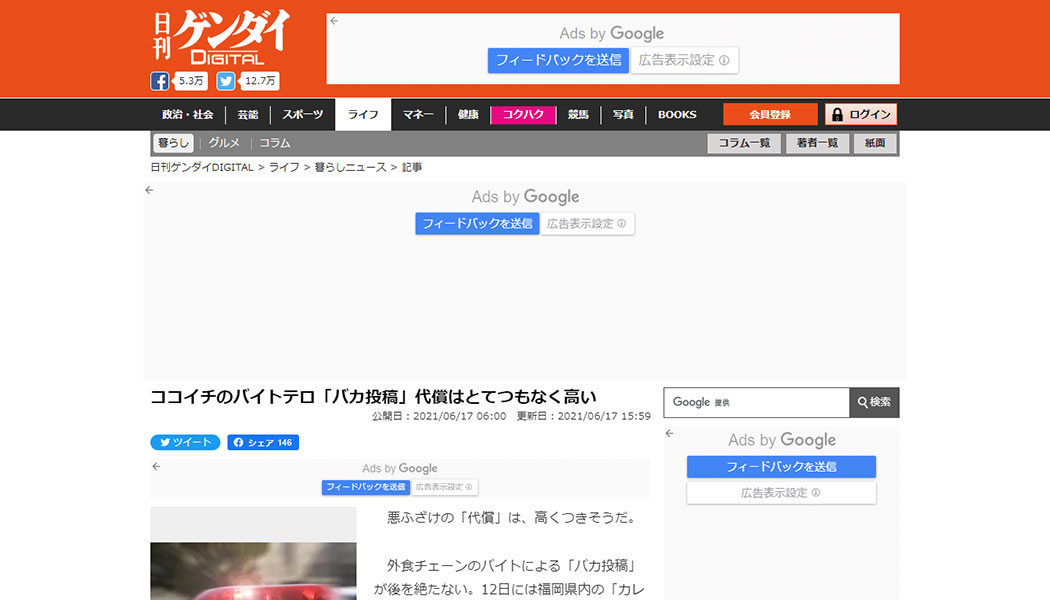Open the コクハク highlighted menu item
Viewport: 1050px width, 600px height.
click(x=523, y=114)
